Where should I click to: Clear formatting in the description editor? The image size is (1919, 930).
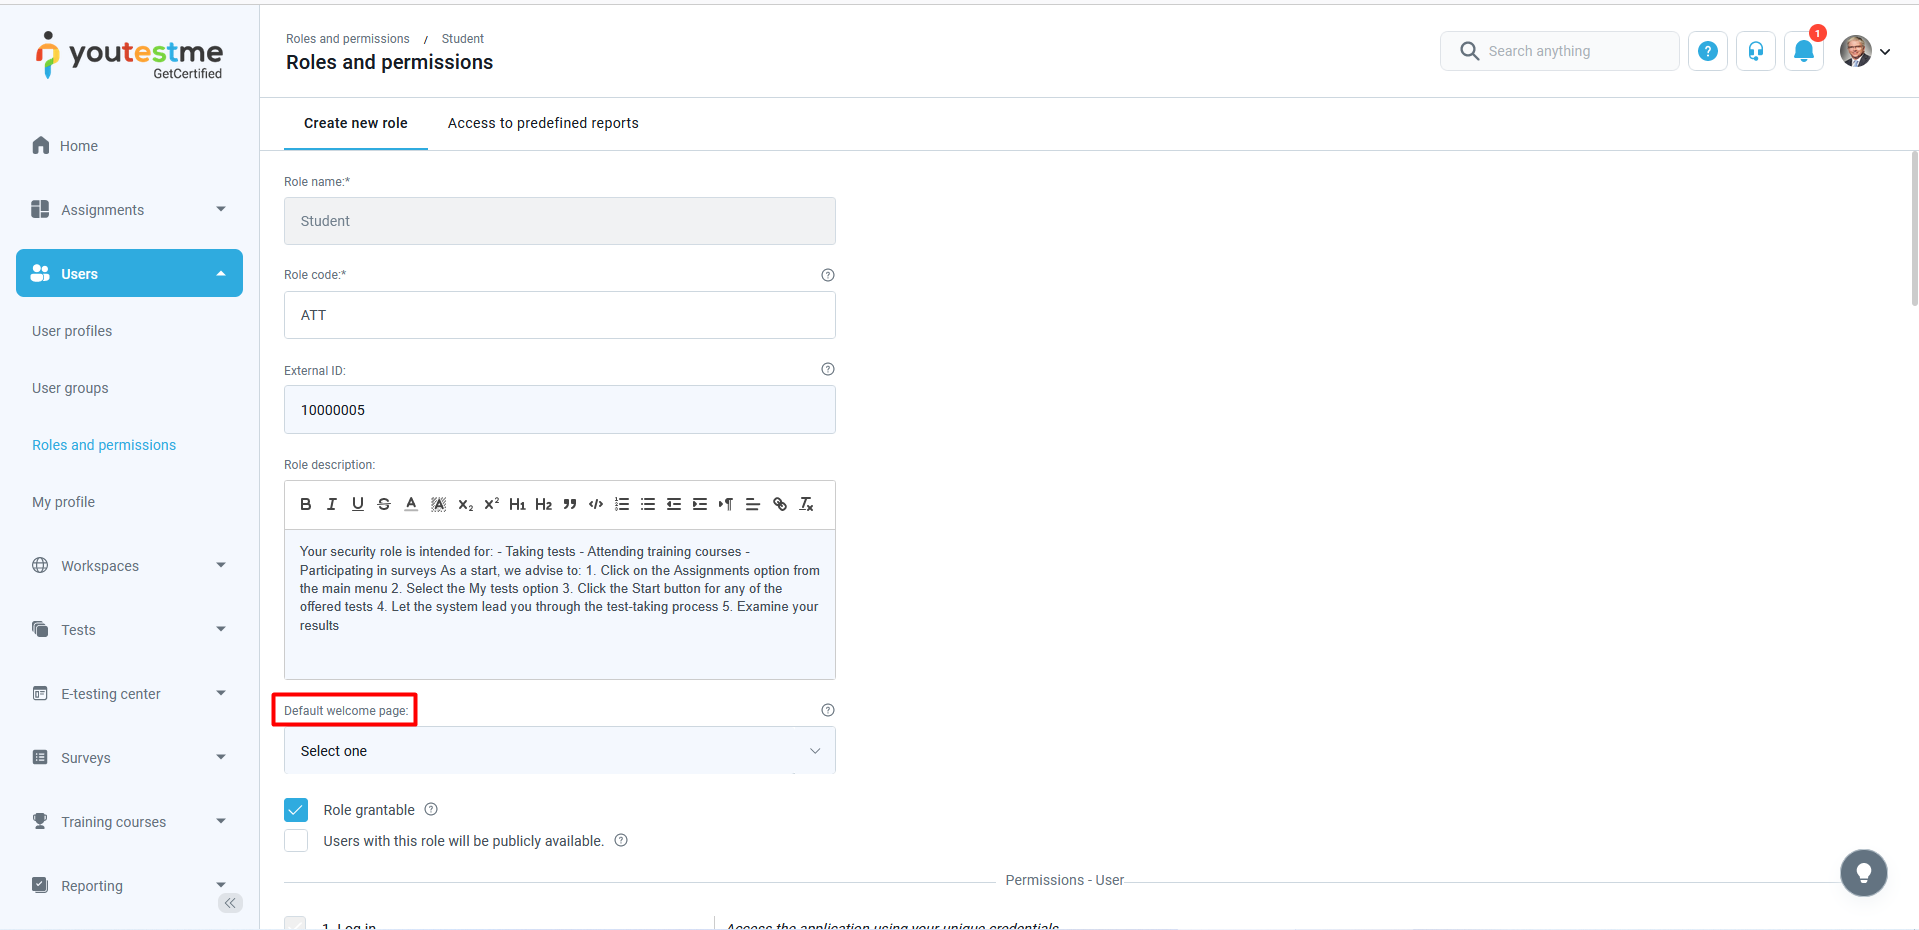tap(806, 504)
